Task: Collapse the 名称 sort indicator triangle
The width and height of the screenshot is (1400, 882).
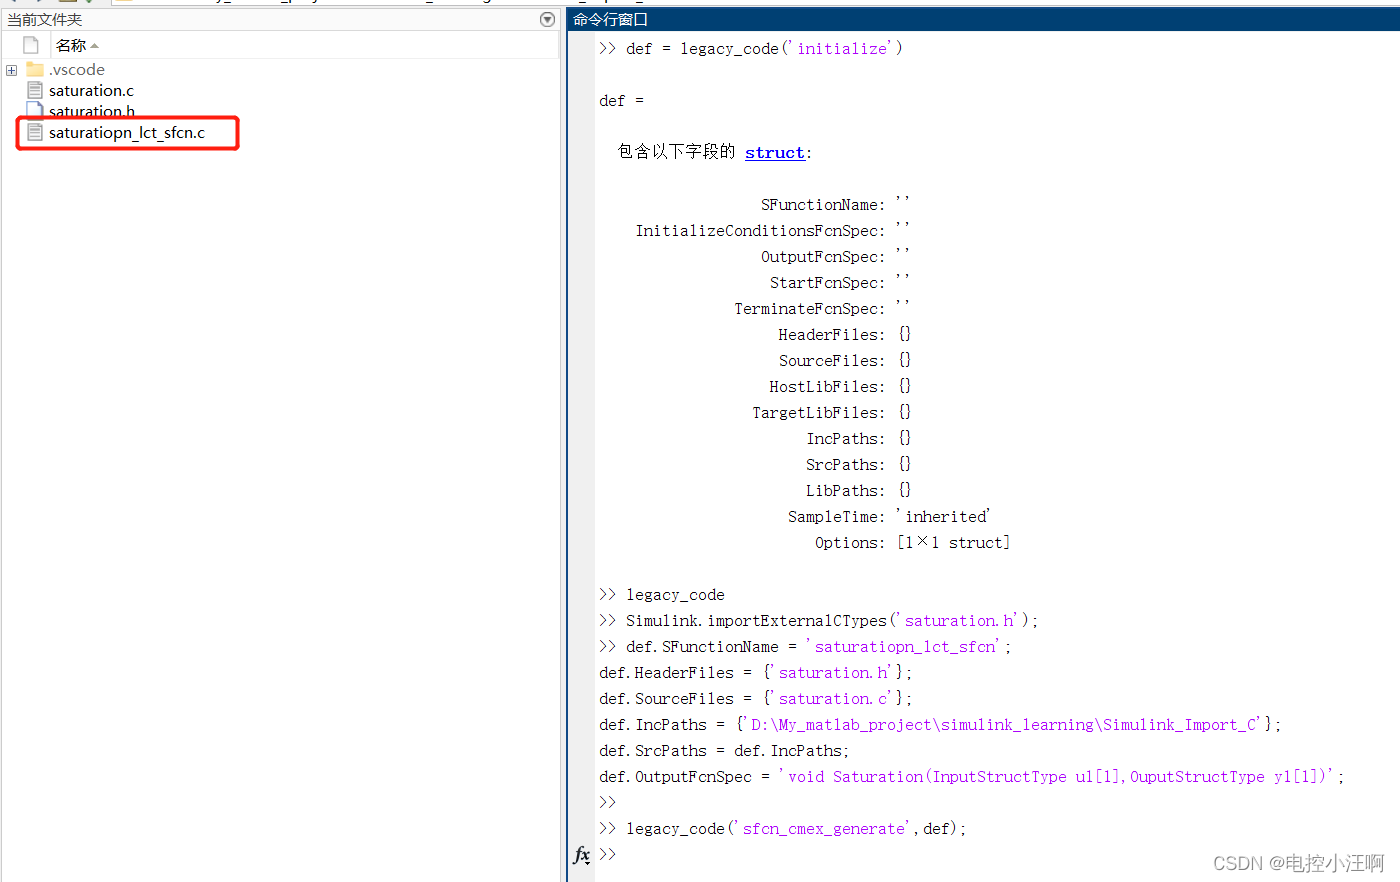Action: click(x=94, y=44)
